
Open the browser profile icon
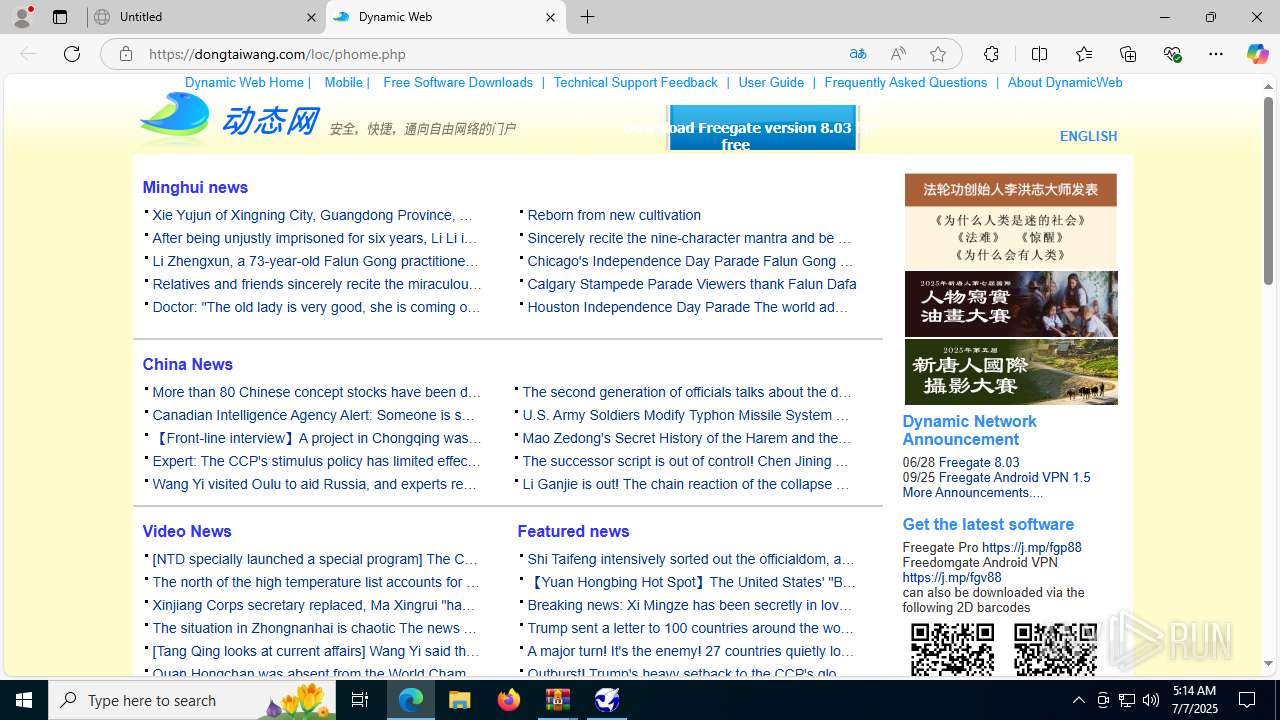coord(22,17)
